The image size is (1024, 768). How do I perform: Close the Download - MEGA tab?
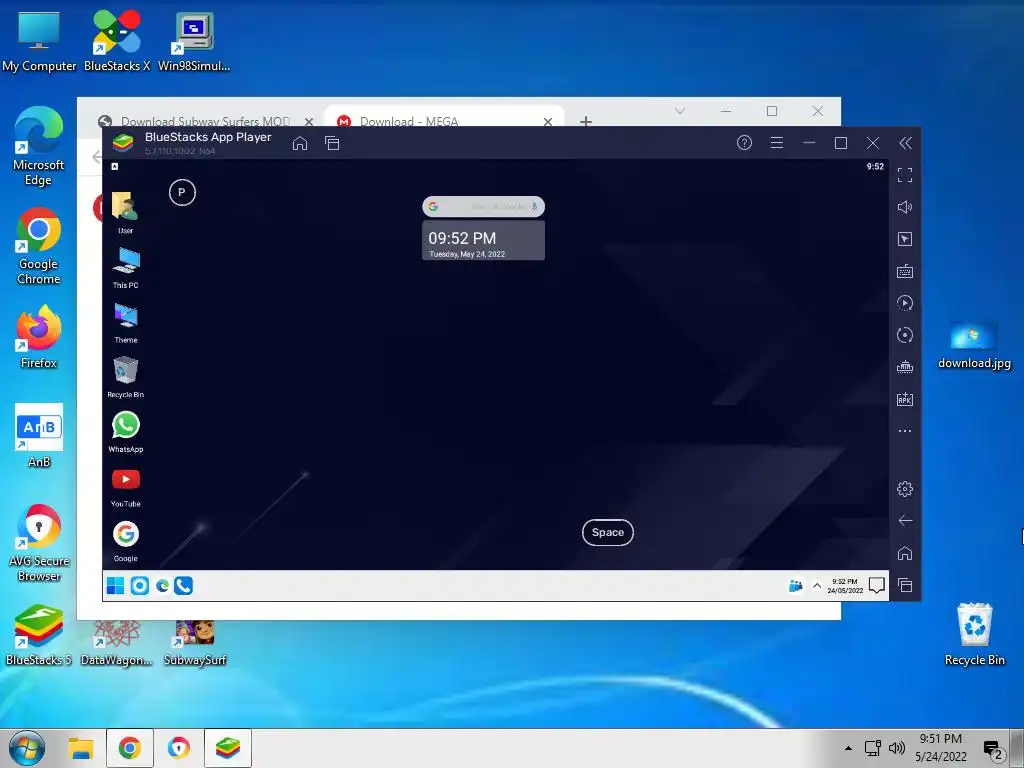coord(548,121)
